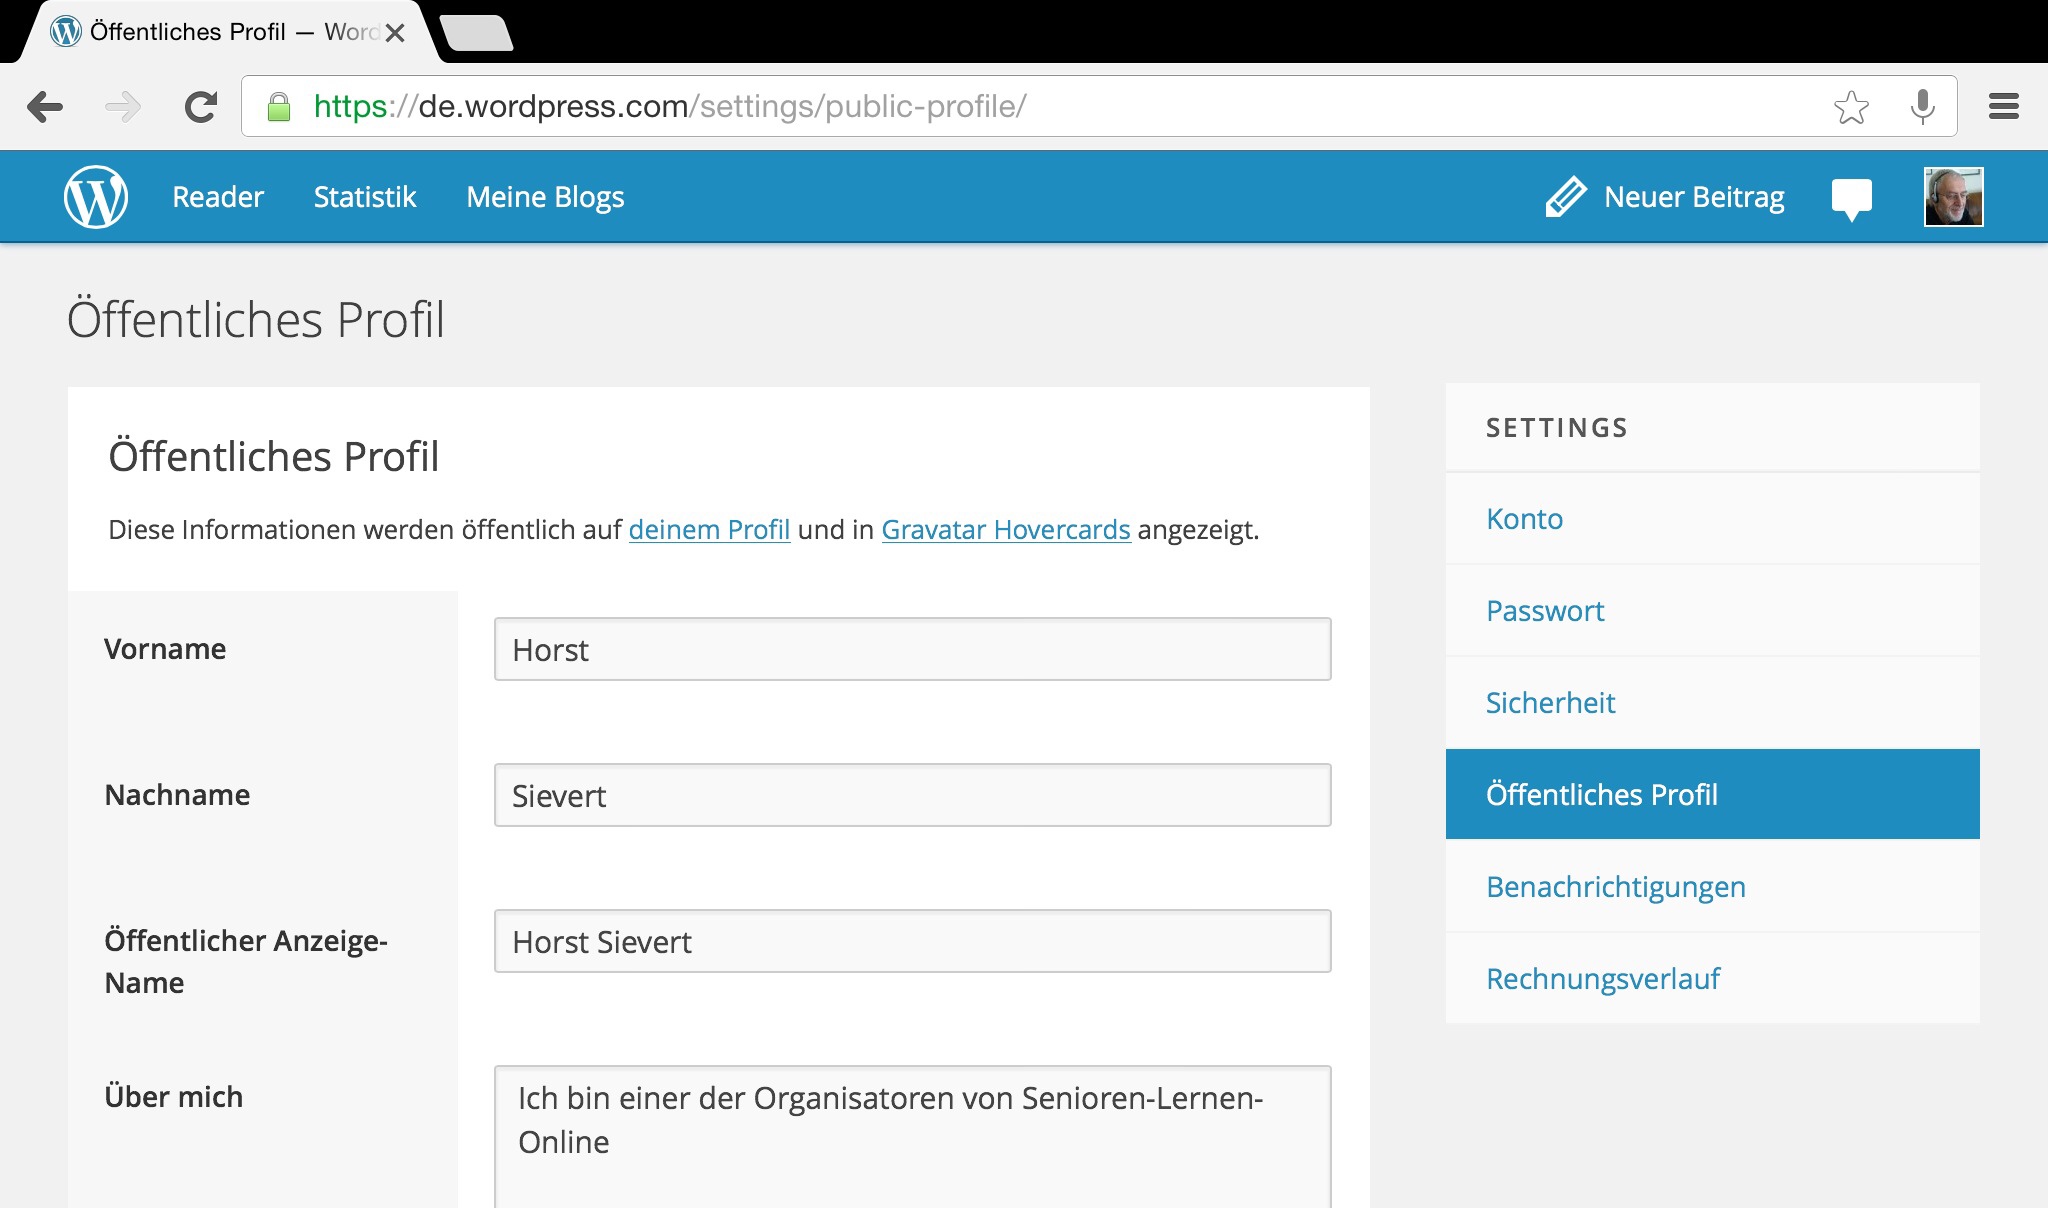The image size is (2048, 1208).
Task: Click the WordPress logo in header
Action: 96,197
